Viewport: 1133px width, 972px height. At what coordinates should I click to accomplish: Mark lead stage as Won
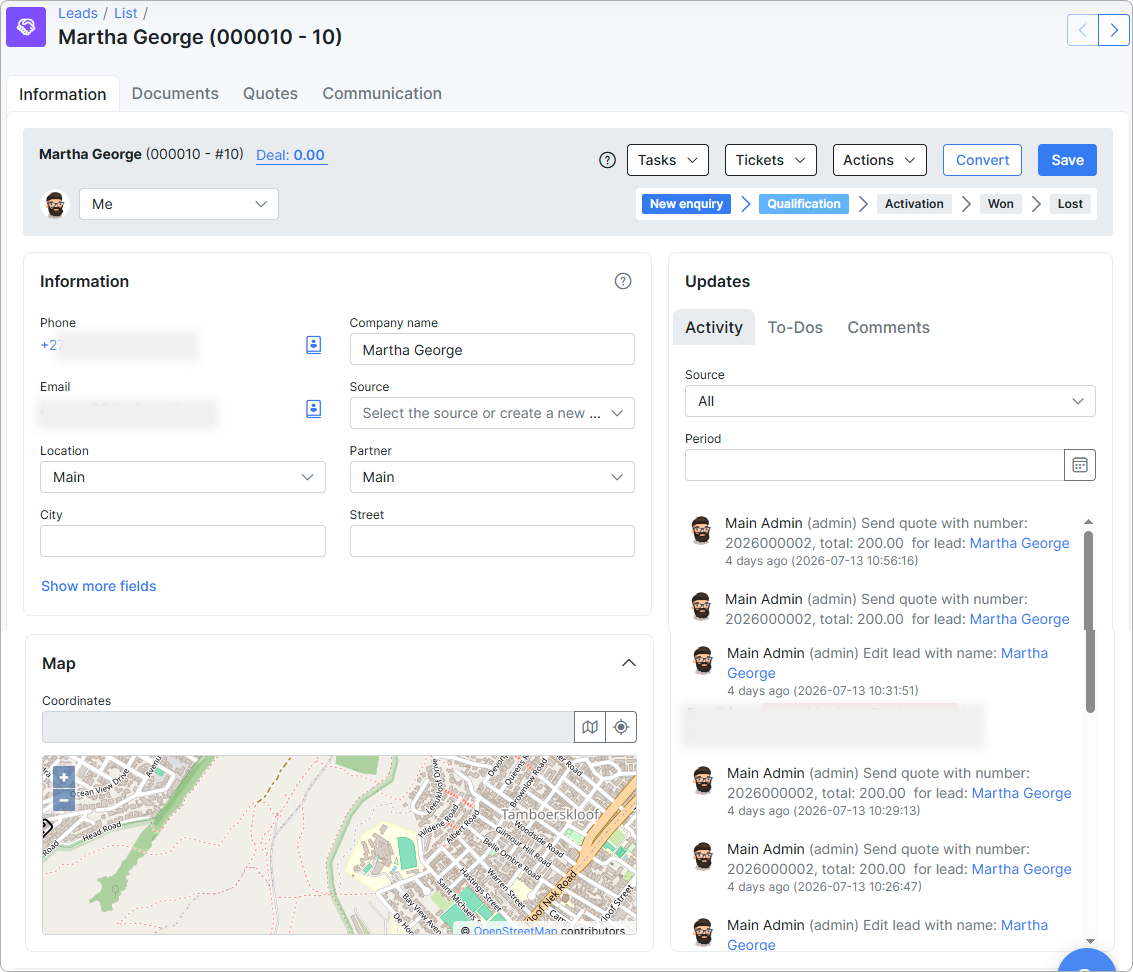tap(1000, 204)
